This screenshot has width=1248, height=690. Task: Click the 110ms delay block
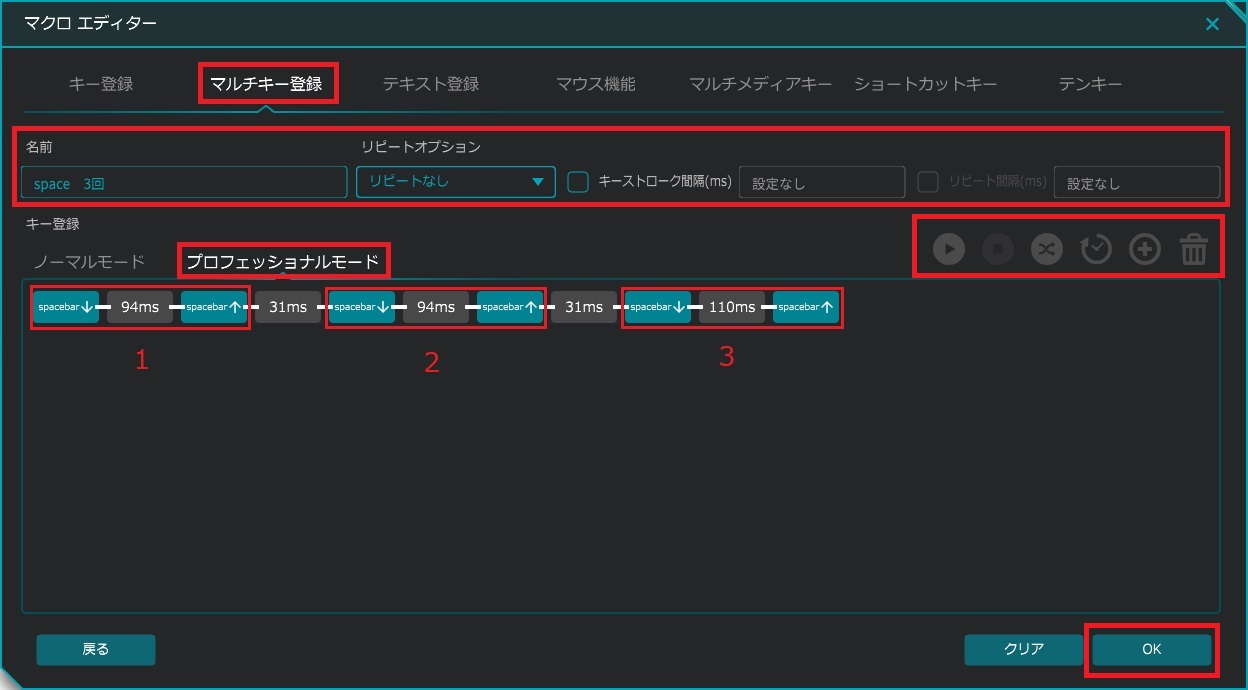coord(731,307)
